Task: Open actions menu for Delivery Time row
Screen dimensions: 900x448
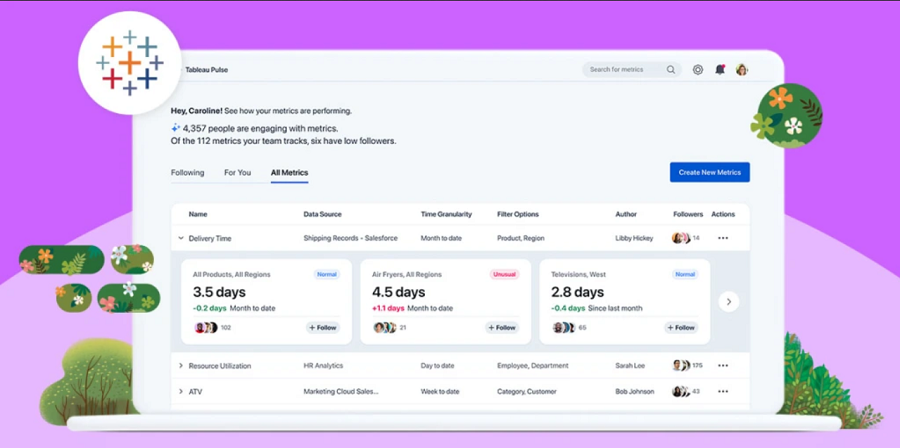Action: tap(723, 238)
